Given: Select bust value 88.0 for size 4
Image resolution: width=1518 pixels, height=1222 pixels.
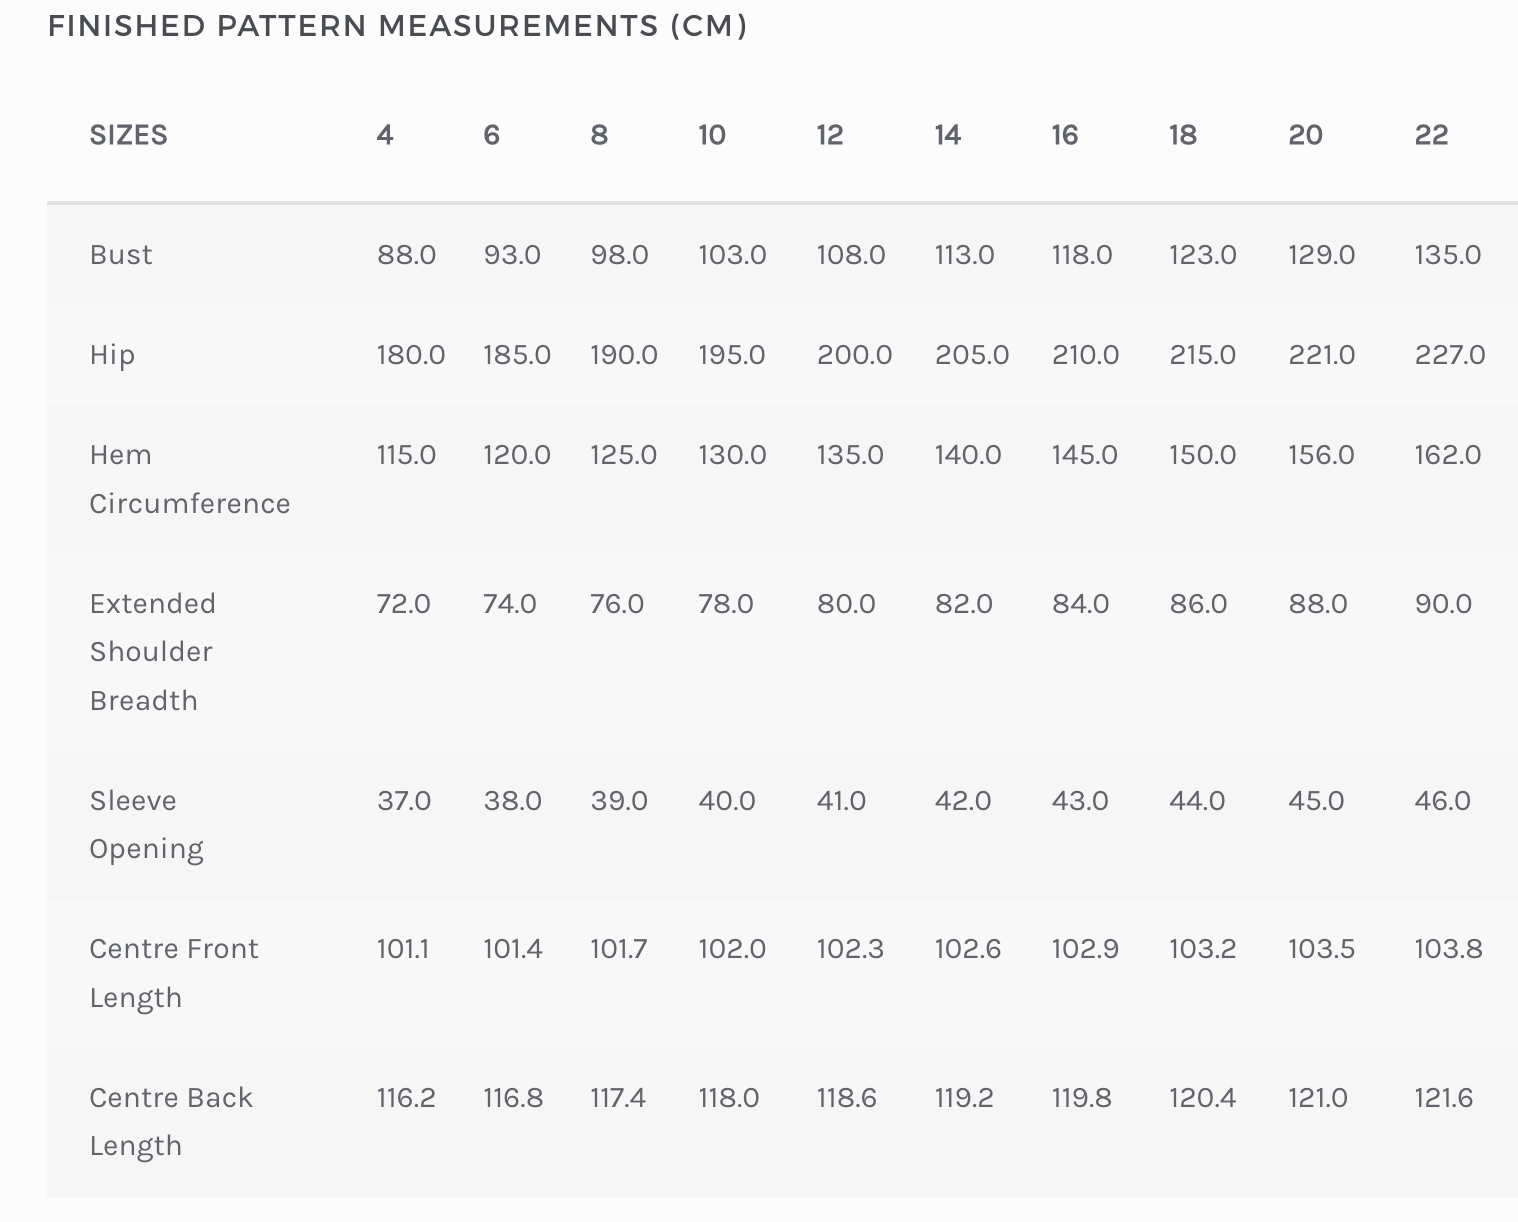Looking at the screenshot, I should pyautogui.click(x=406, y=255).
